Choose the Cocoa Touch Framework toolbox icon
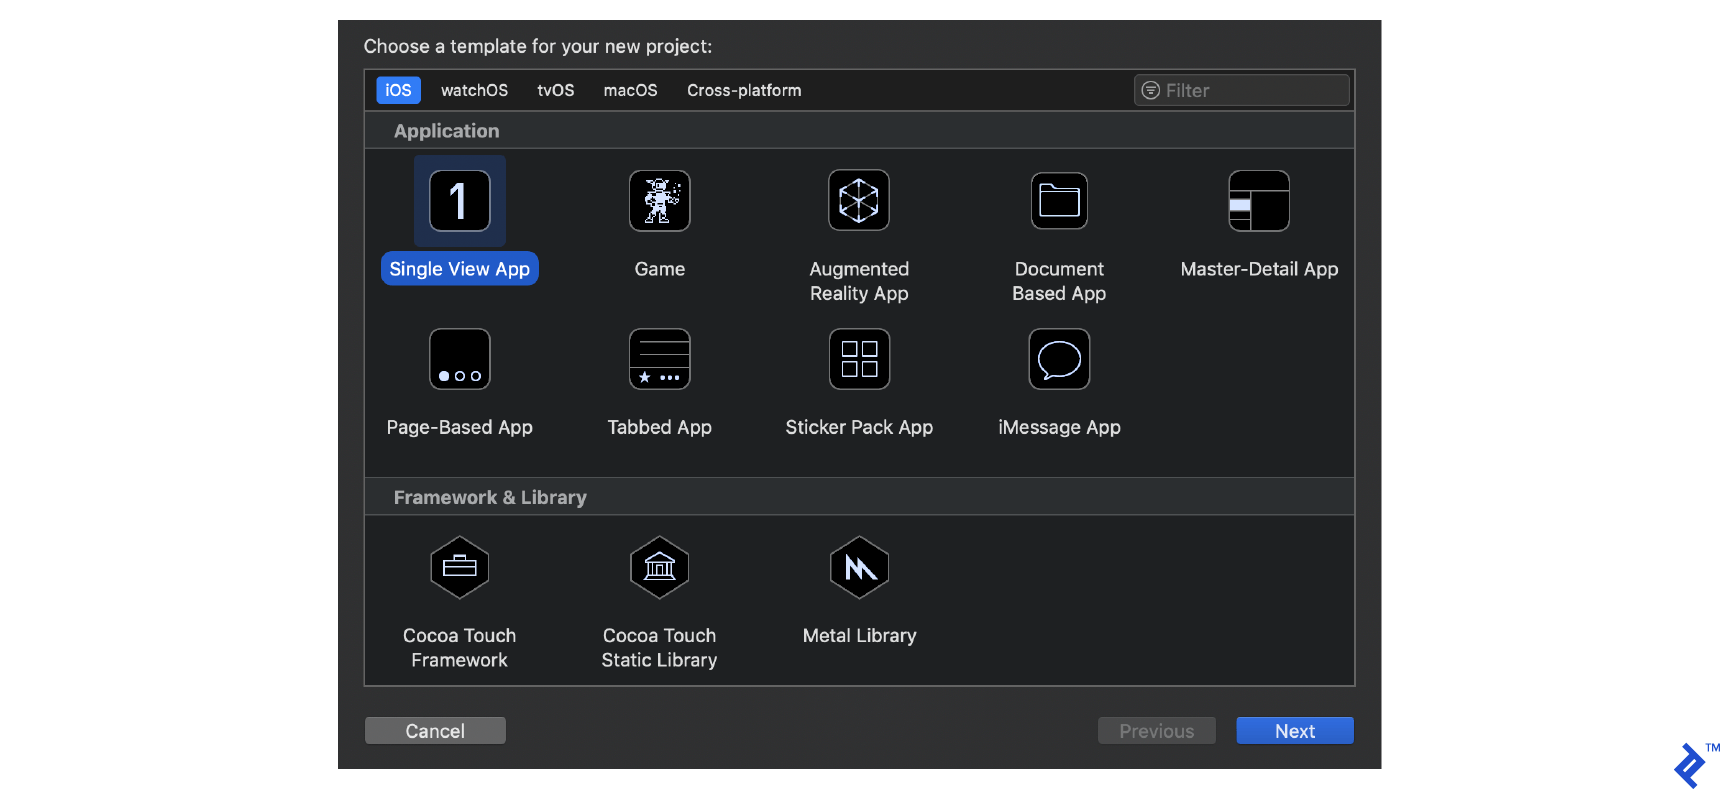1720x789 pixels. (x=460, y=568)
